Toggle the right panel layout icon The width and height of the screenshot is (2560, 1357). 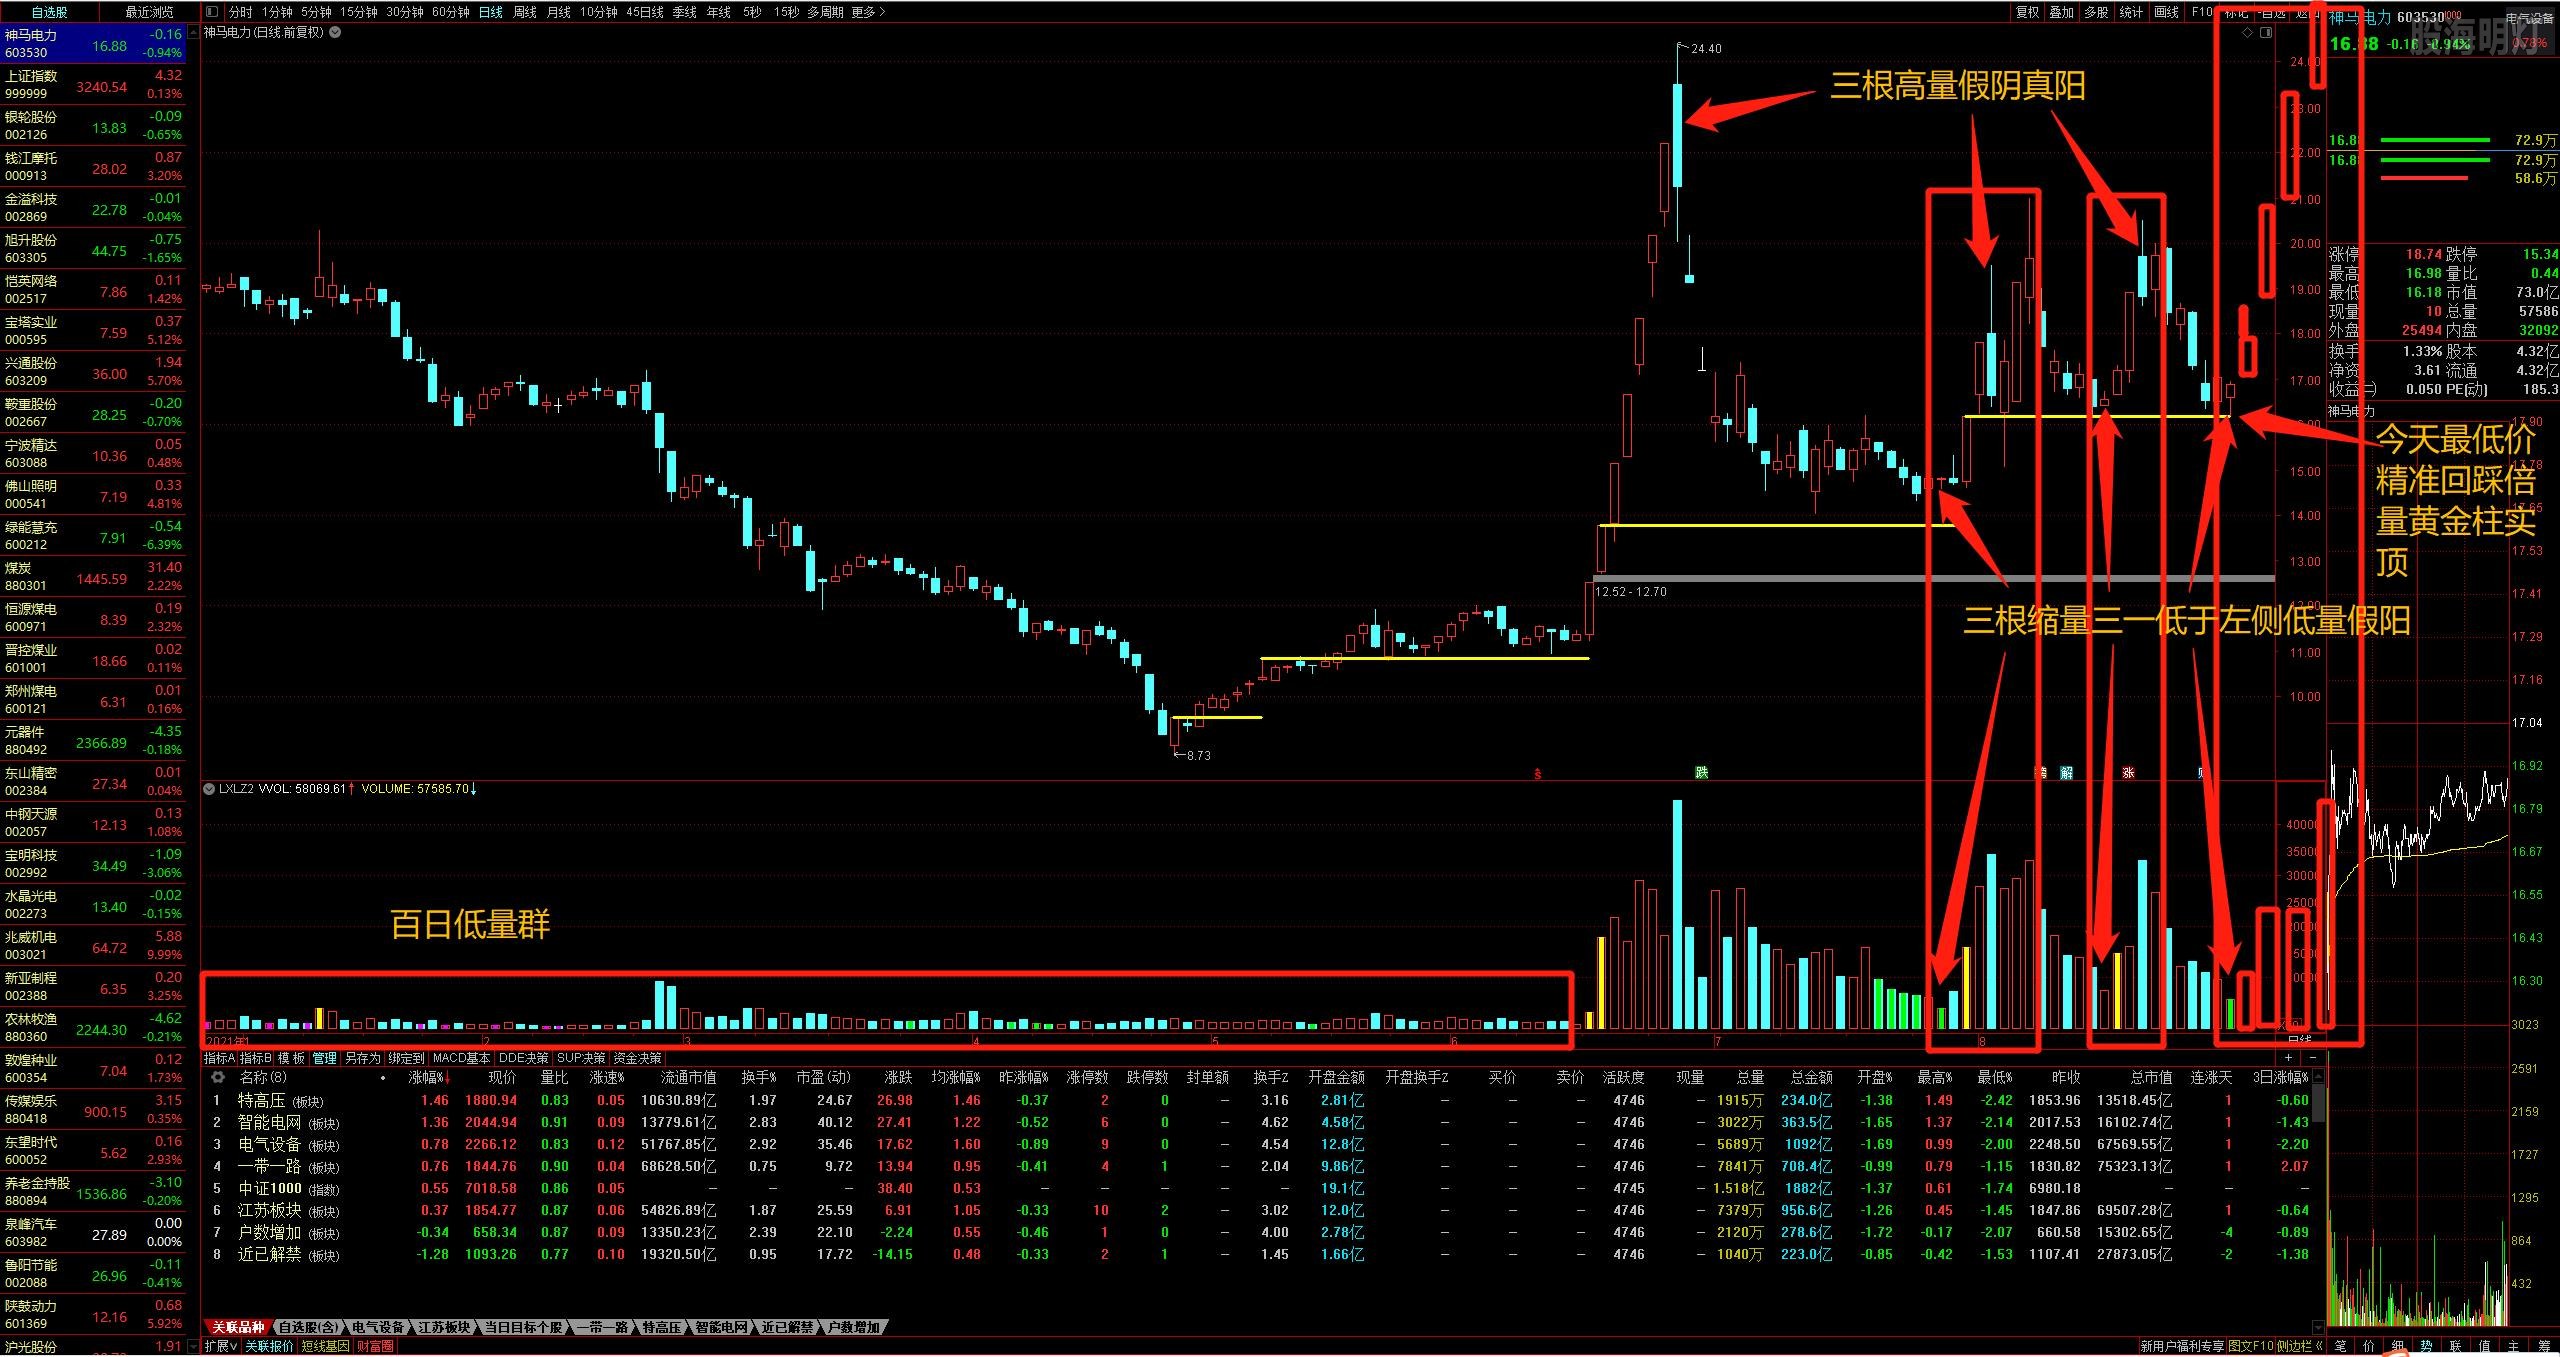2266,33
